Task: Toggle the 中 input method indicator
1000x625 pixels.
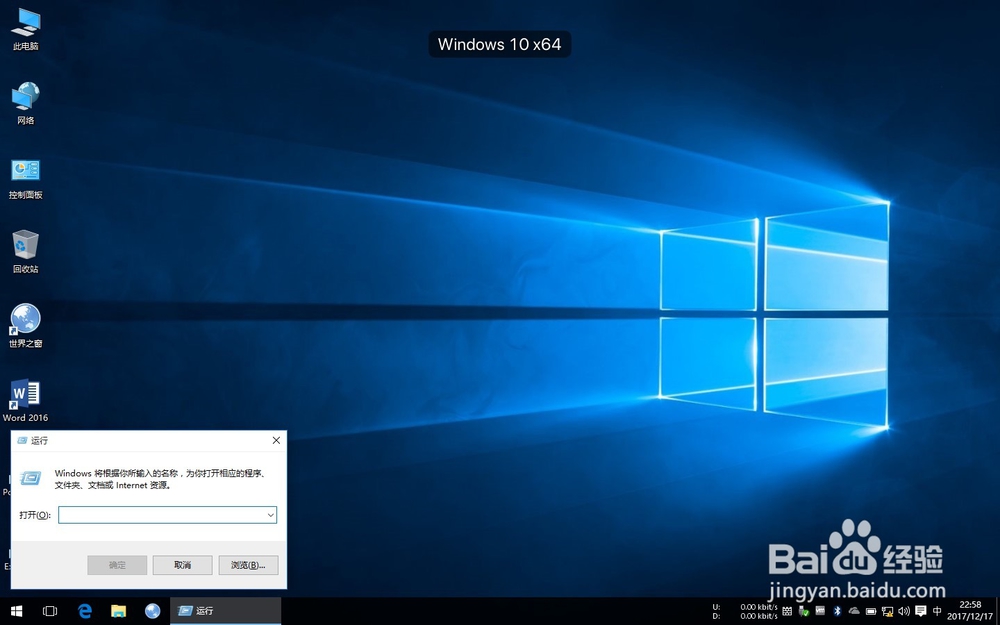Action: point(937,611)
